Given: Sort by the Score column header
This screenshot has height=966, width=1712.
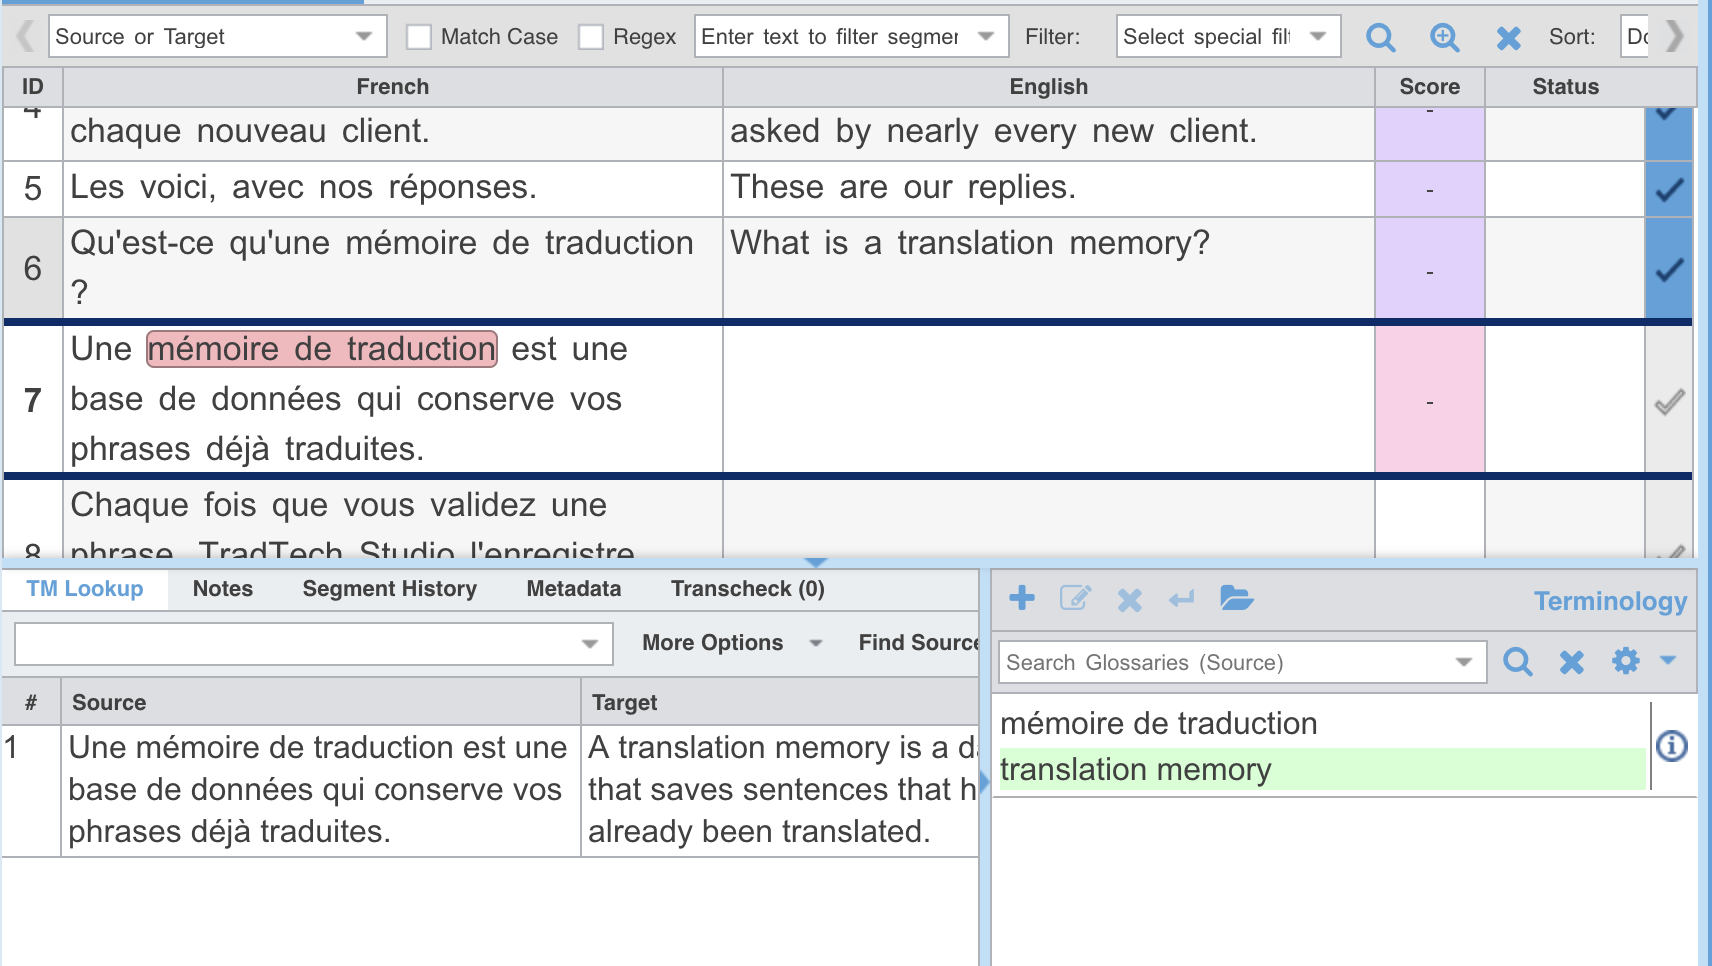Looking at the screenshot, I should [1430, 87].
